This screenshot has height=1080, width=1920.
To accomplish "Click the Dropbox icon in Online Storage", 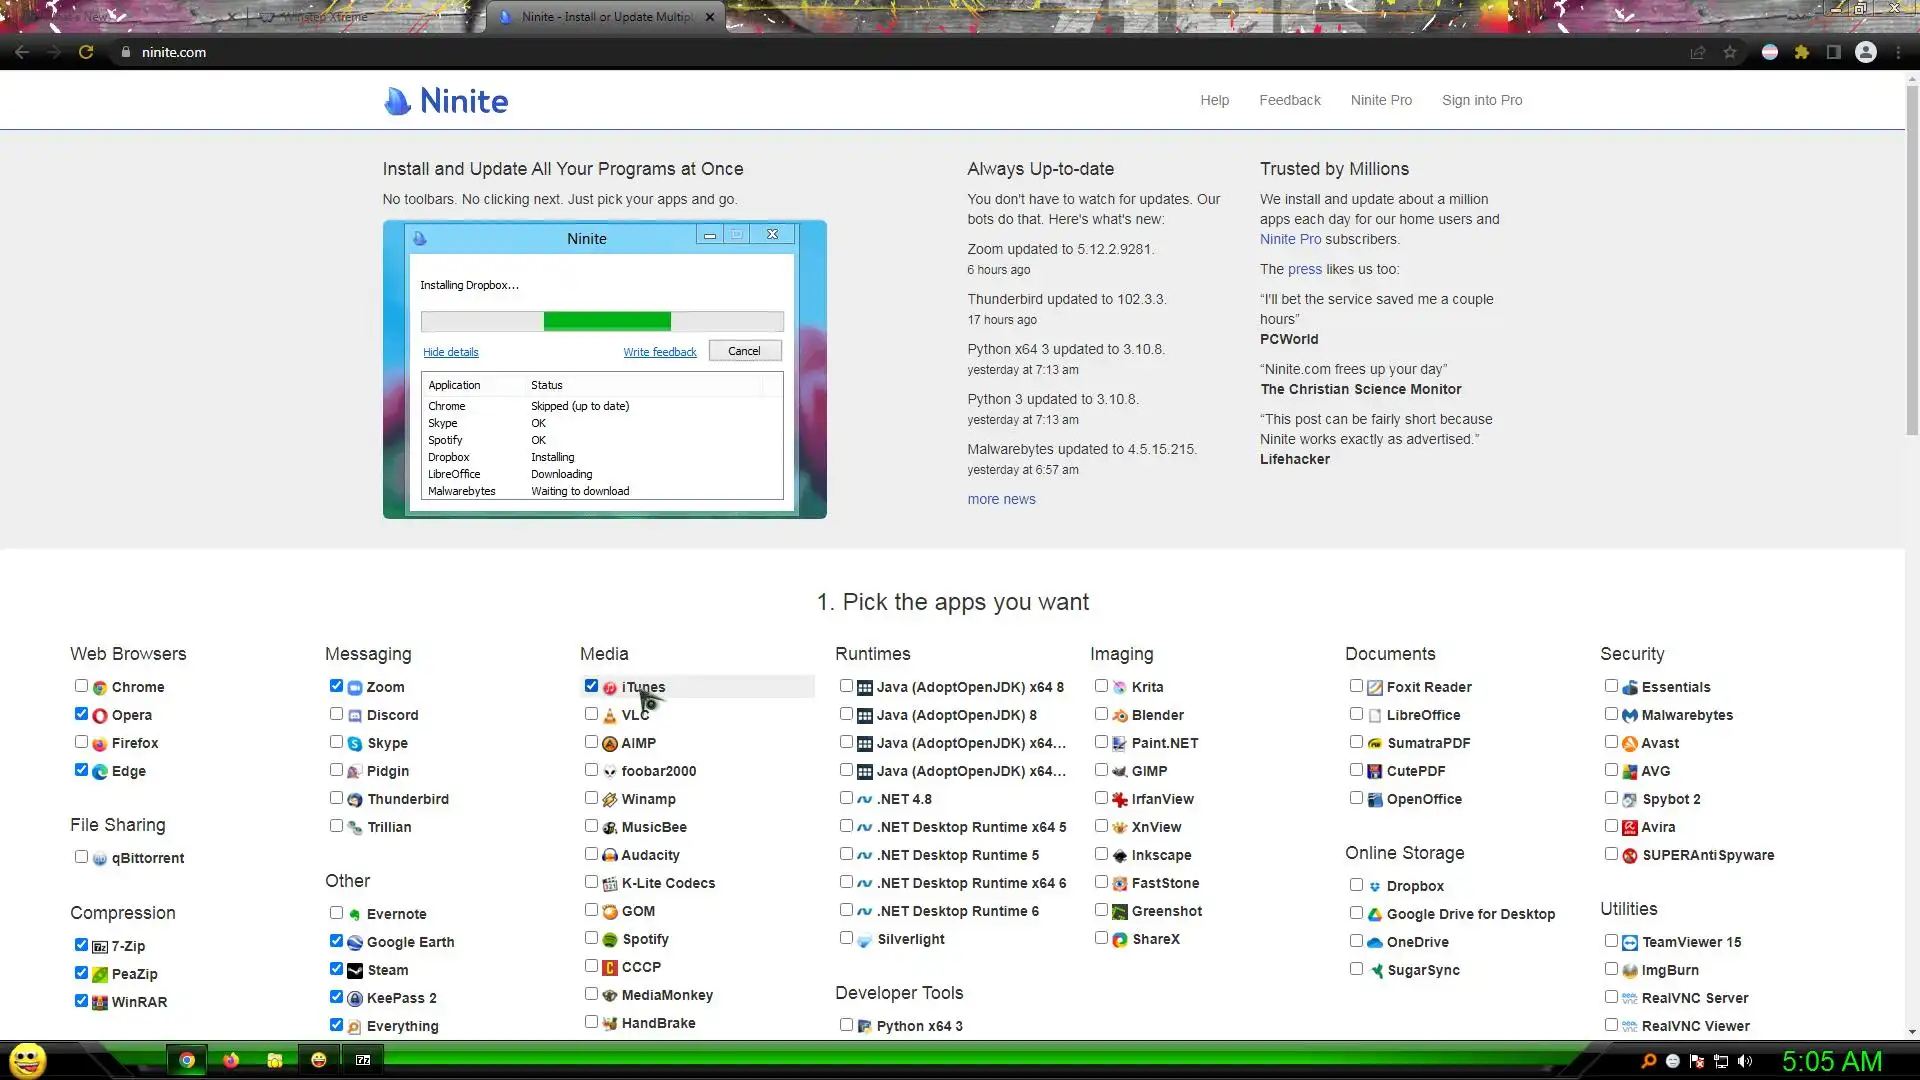I will 1375,887.
